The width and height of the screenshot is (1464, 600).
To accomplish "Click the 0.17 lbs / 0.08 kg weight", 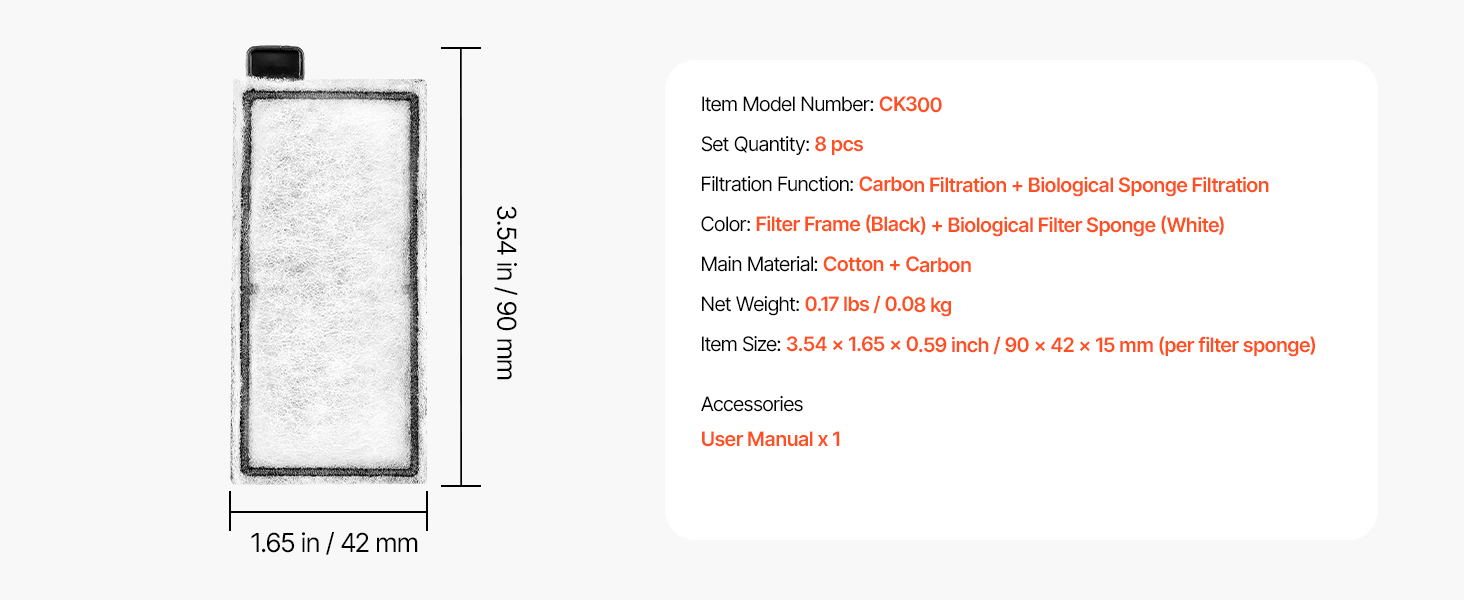I will pos(878,305).
